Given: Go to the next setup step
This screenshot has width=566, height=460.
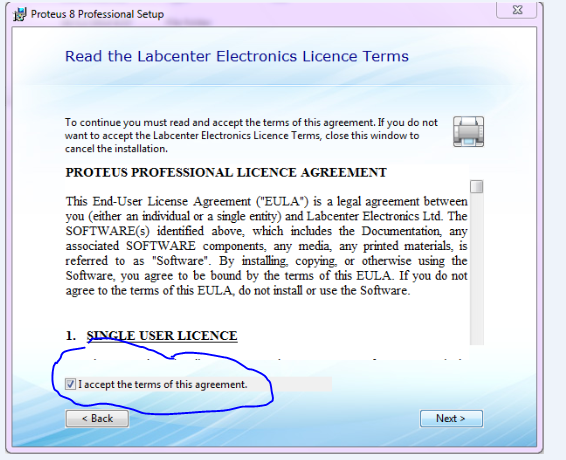Looking at the screenshot, I should coord(451,418).
